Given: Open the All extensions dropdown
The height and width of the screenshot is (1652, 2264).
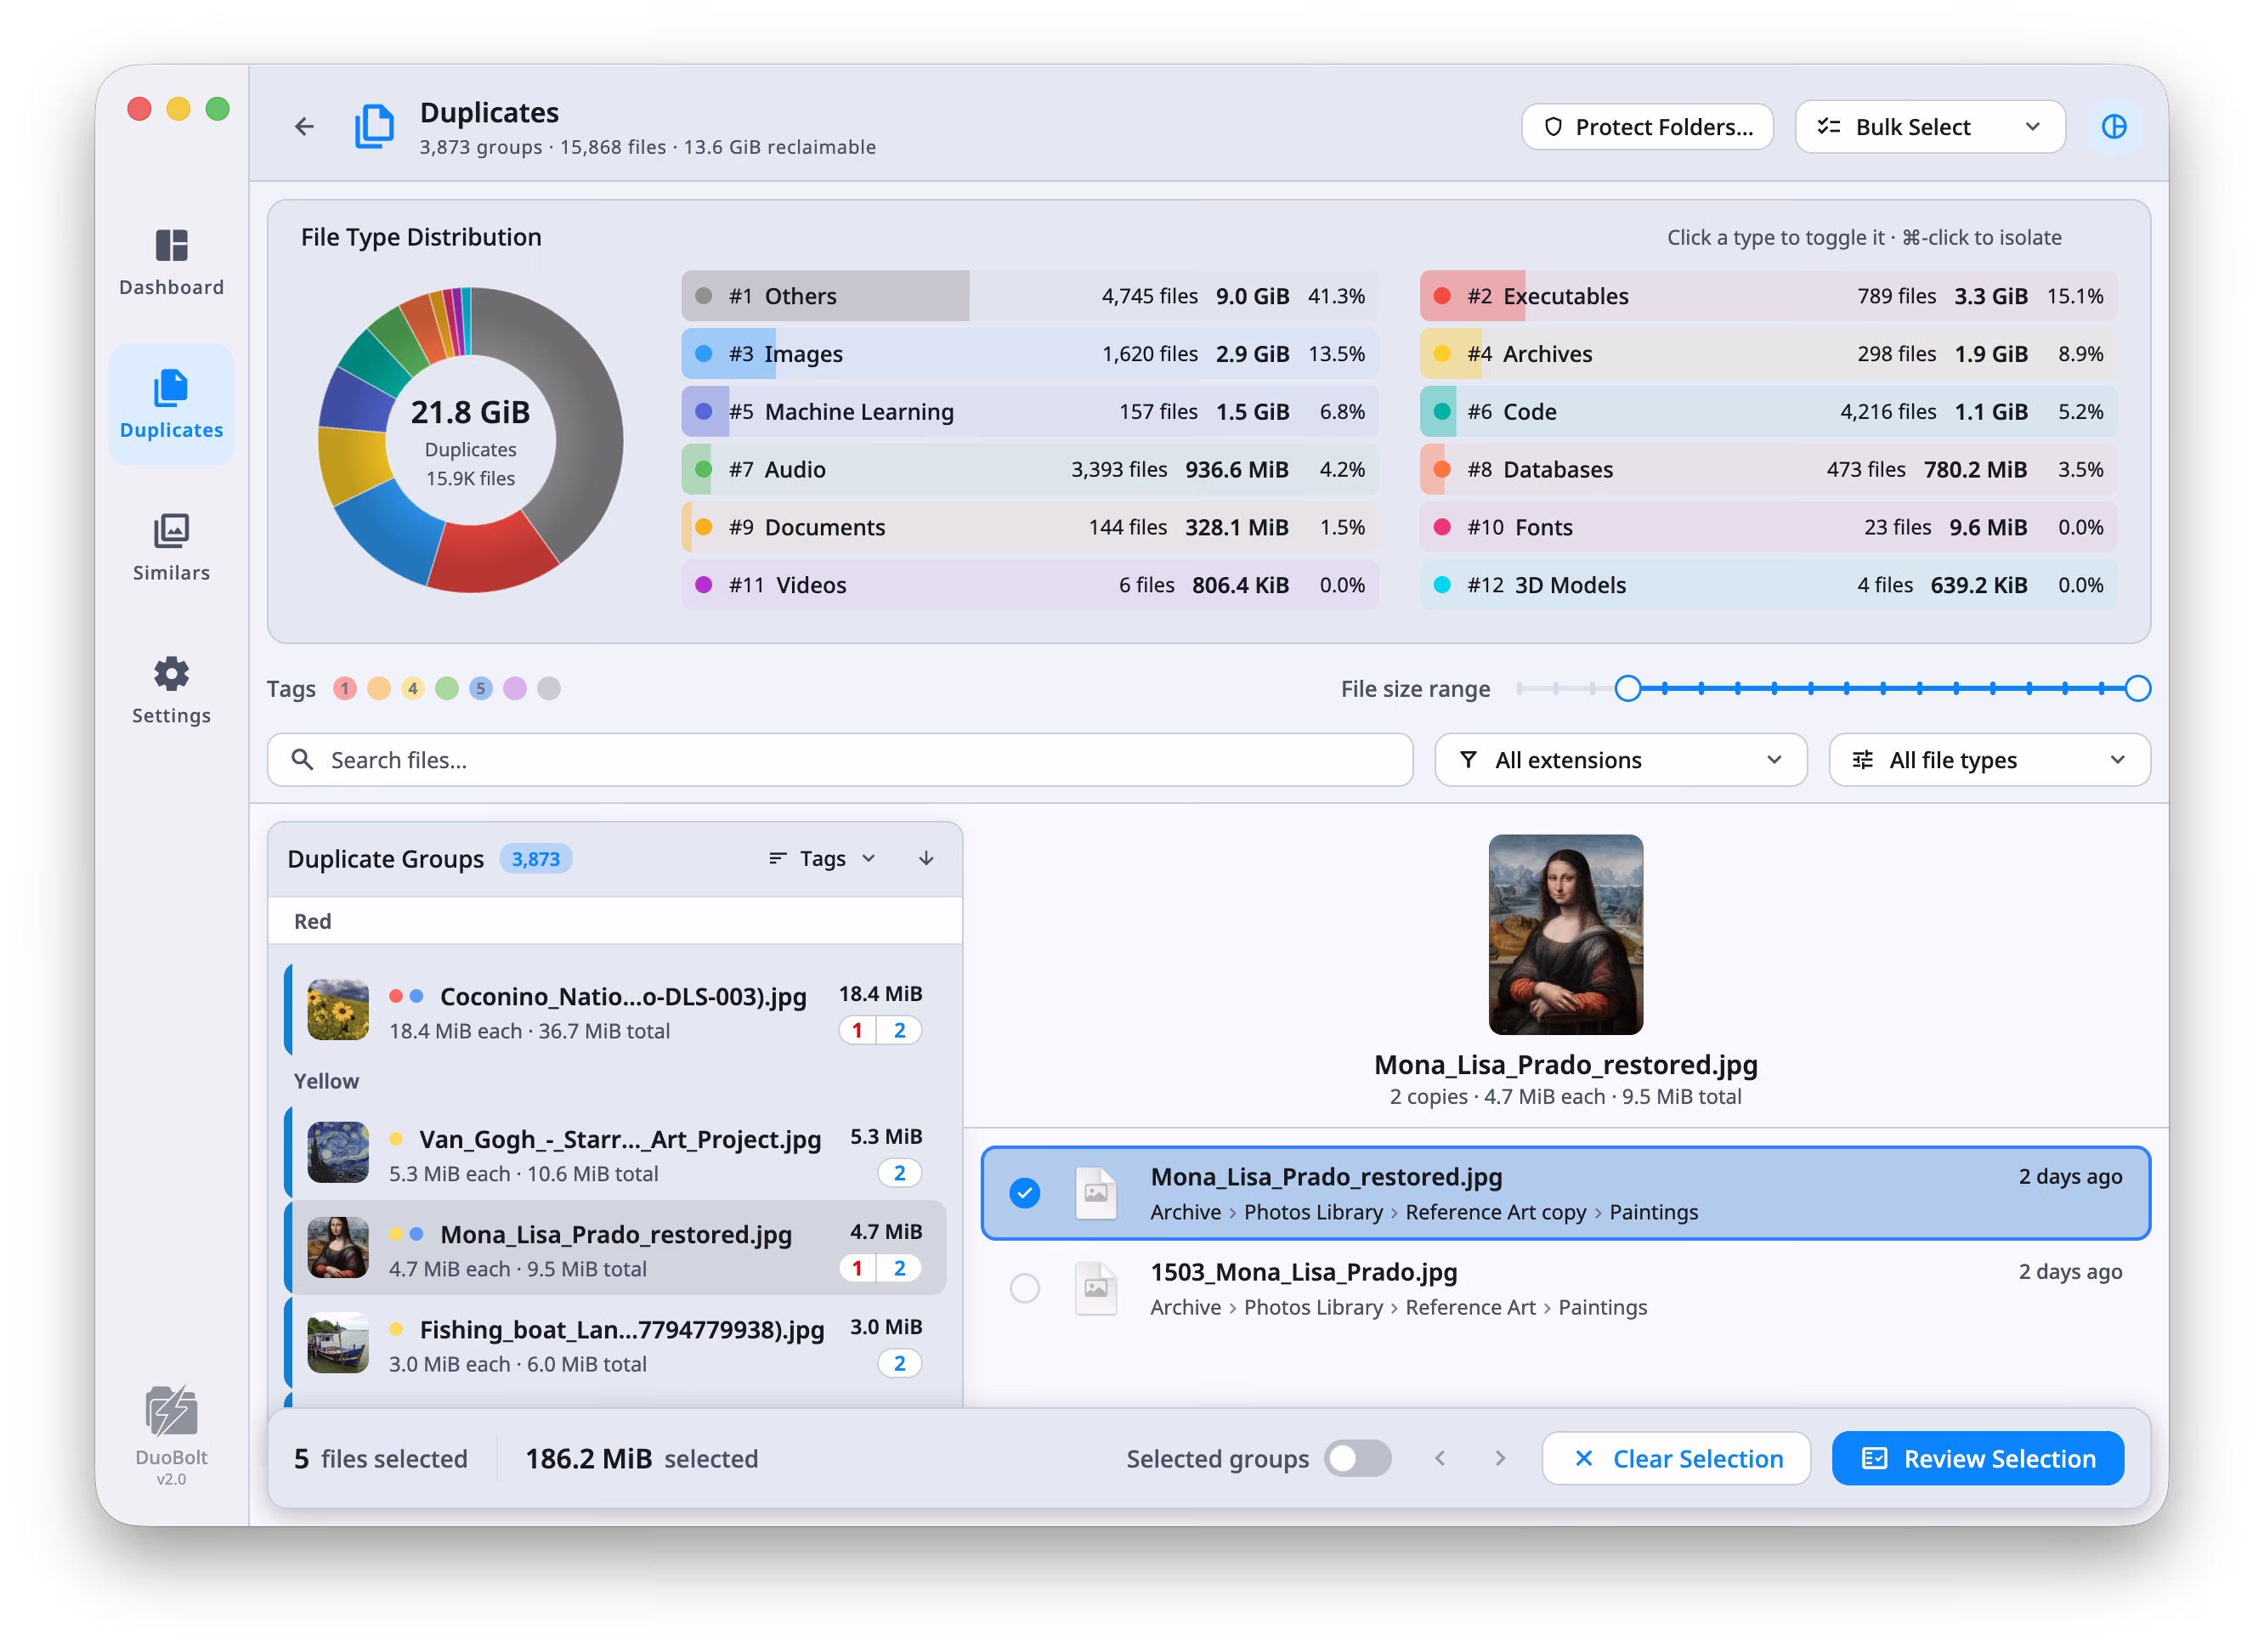Looking at the screenshot, I should tap(1620, 760).
